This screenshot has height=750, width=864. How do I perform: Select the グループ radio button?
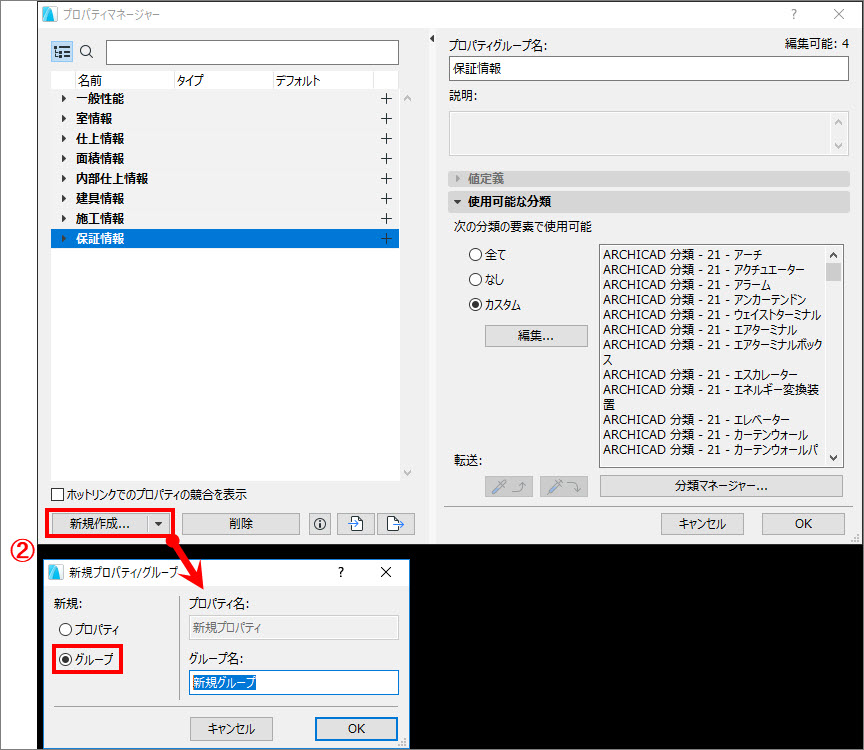tap(65, 659)
